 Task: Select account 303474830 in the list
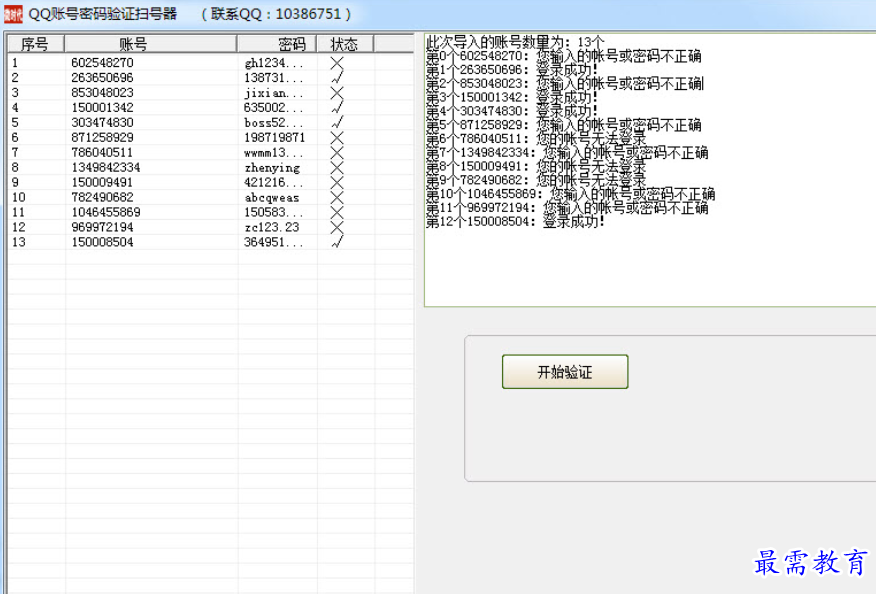102,122
